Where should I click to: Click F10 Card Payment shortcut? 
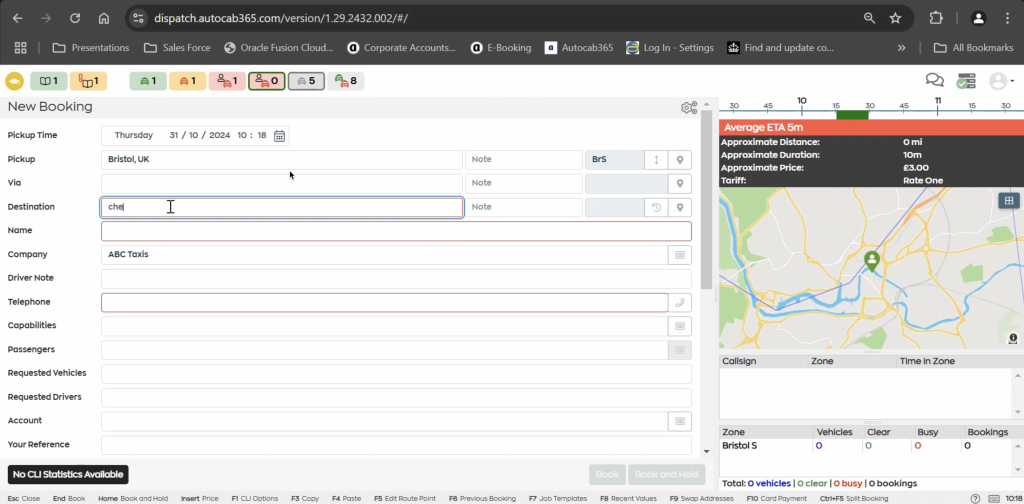[x=776, y=498]
